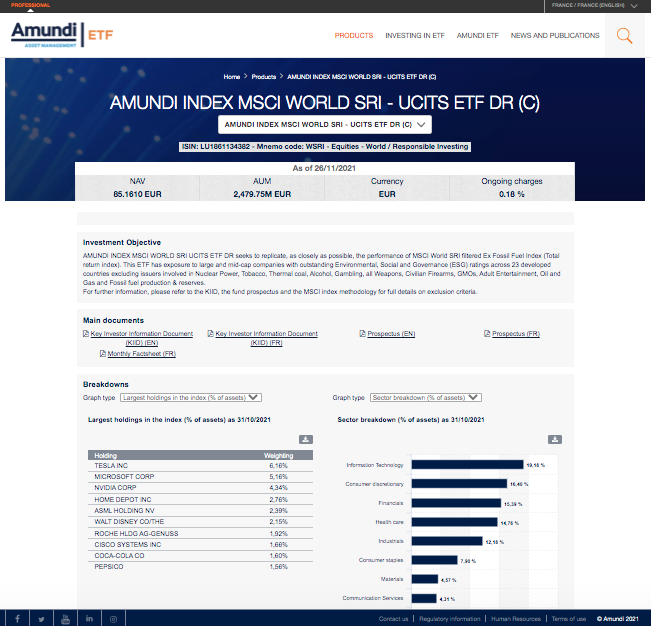This screenshot has width=651, height=626.
Task: Open Largest holdings graph type dropdown
Action: 191,397
